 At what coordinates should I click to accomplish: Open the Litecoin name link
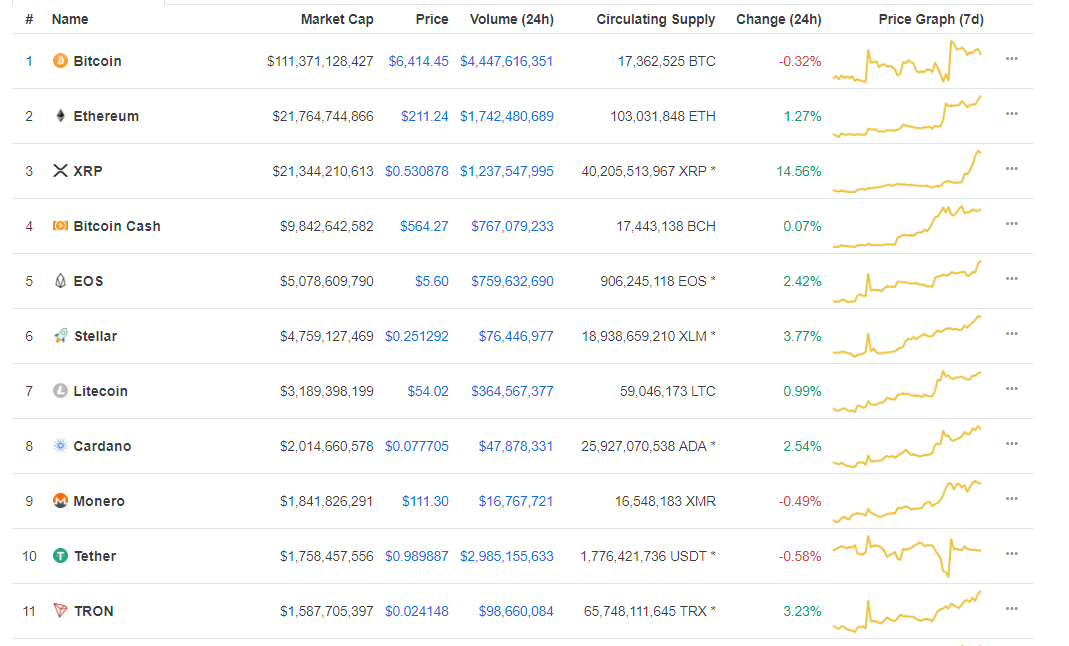click(100, 391)
